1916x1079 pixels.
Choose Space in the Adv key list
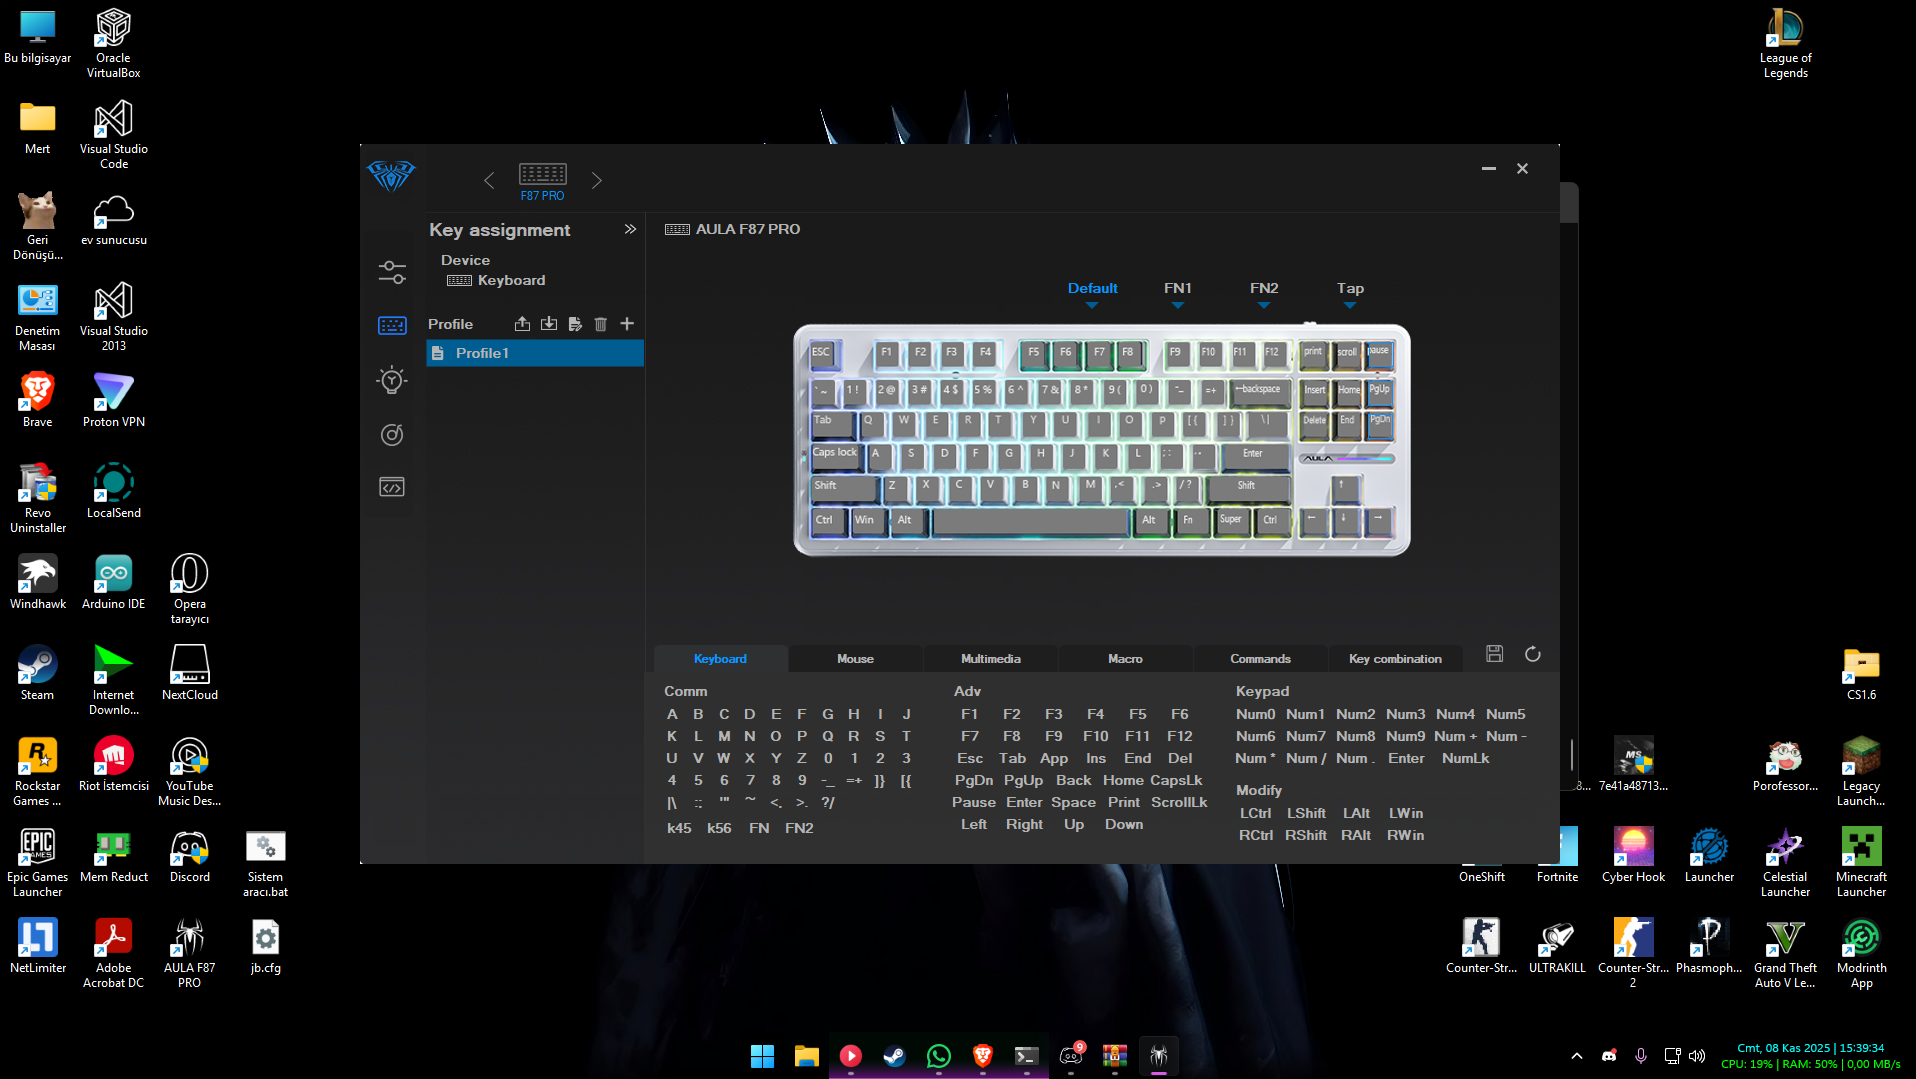1073,802
